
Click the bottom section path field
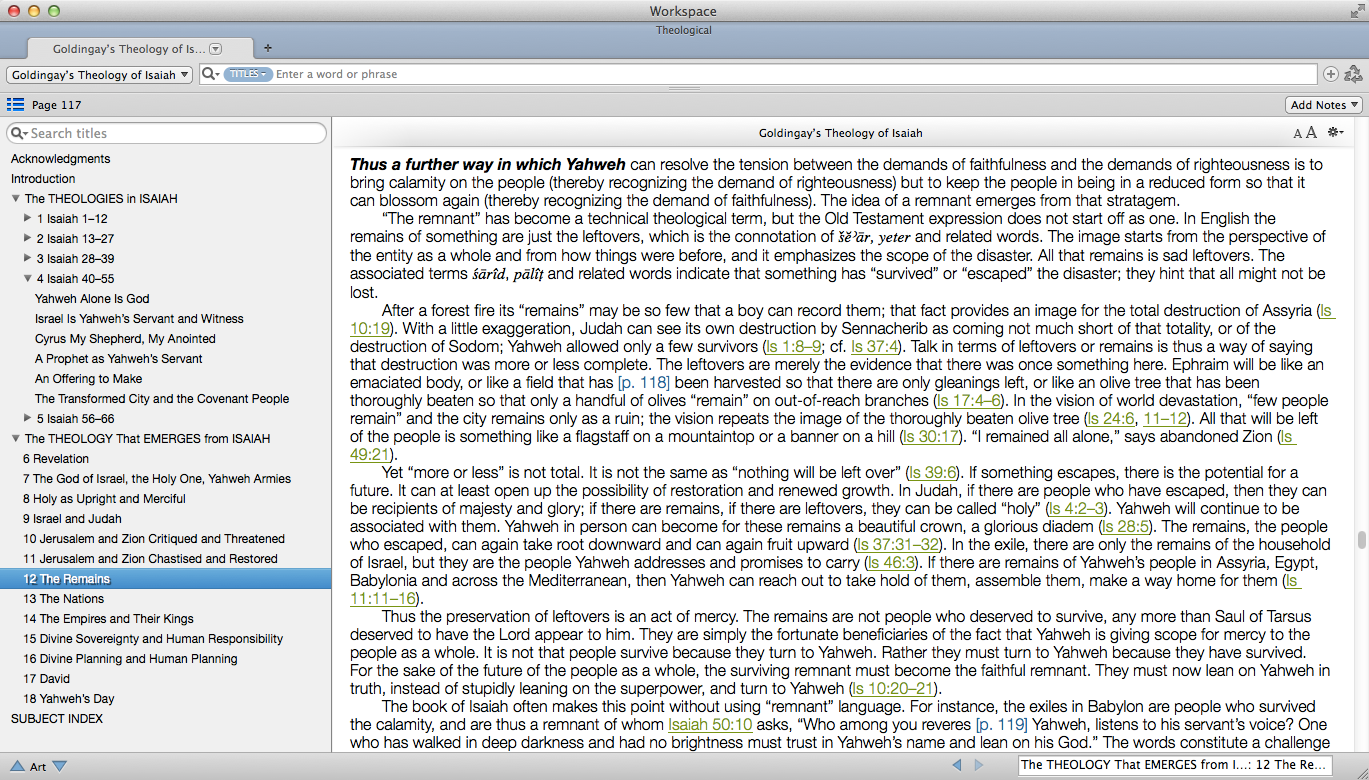[1175, 765]
